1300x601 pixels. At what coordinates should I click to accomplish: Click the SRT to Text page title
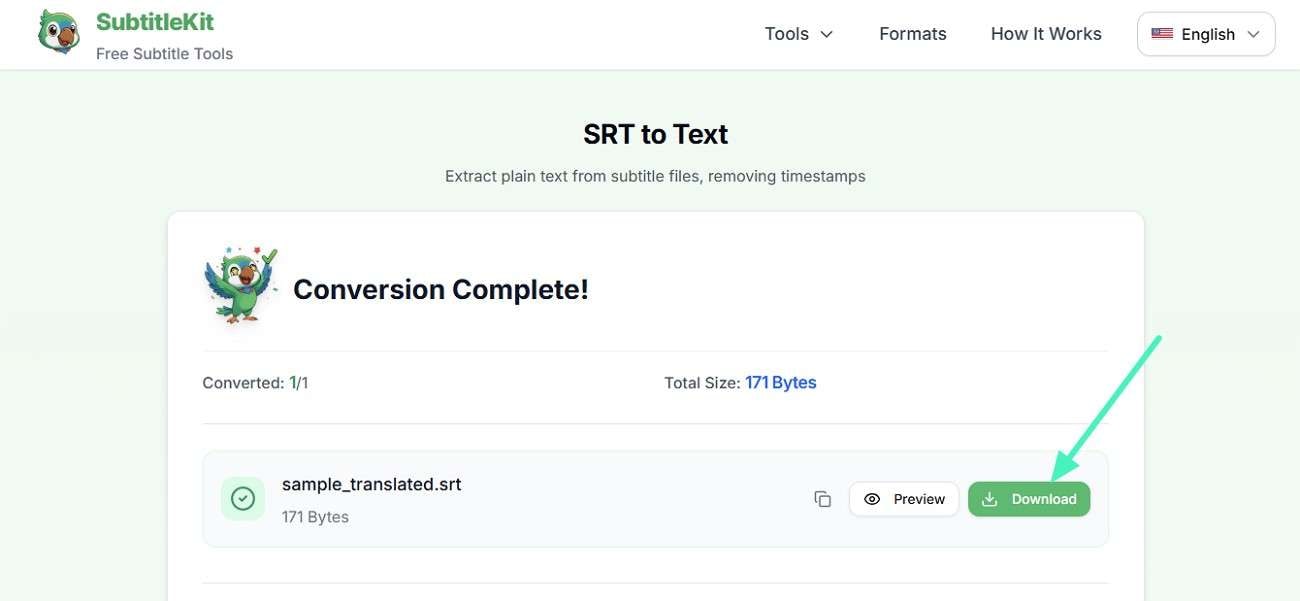click(656, 134)
